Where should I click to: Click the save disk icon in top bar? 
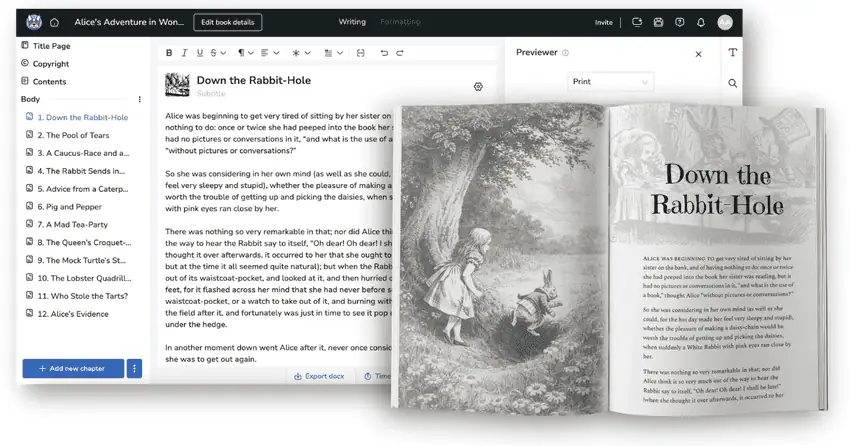658,22
